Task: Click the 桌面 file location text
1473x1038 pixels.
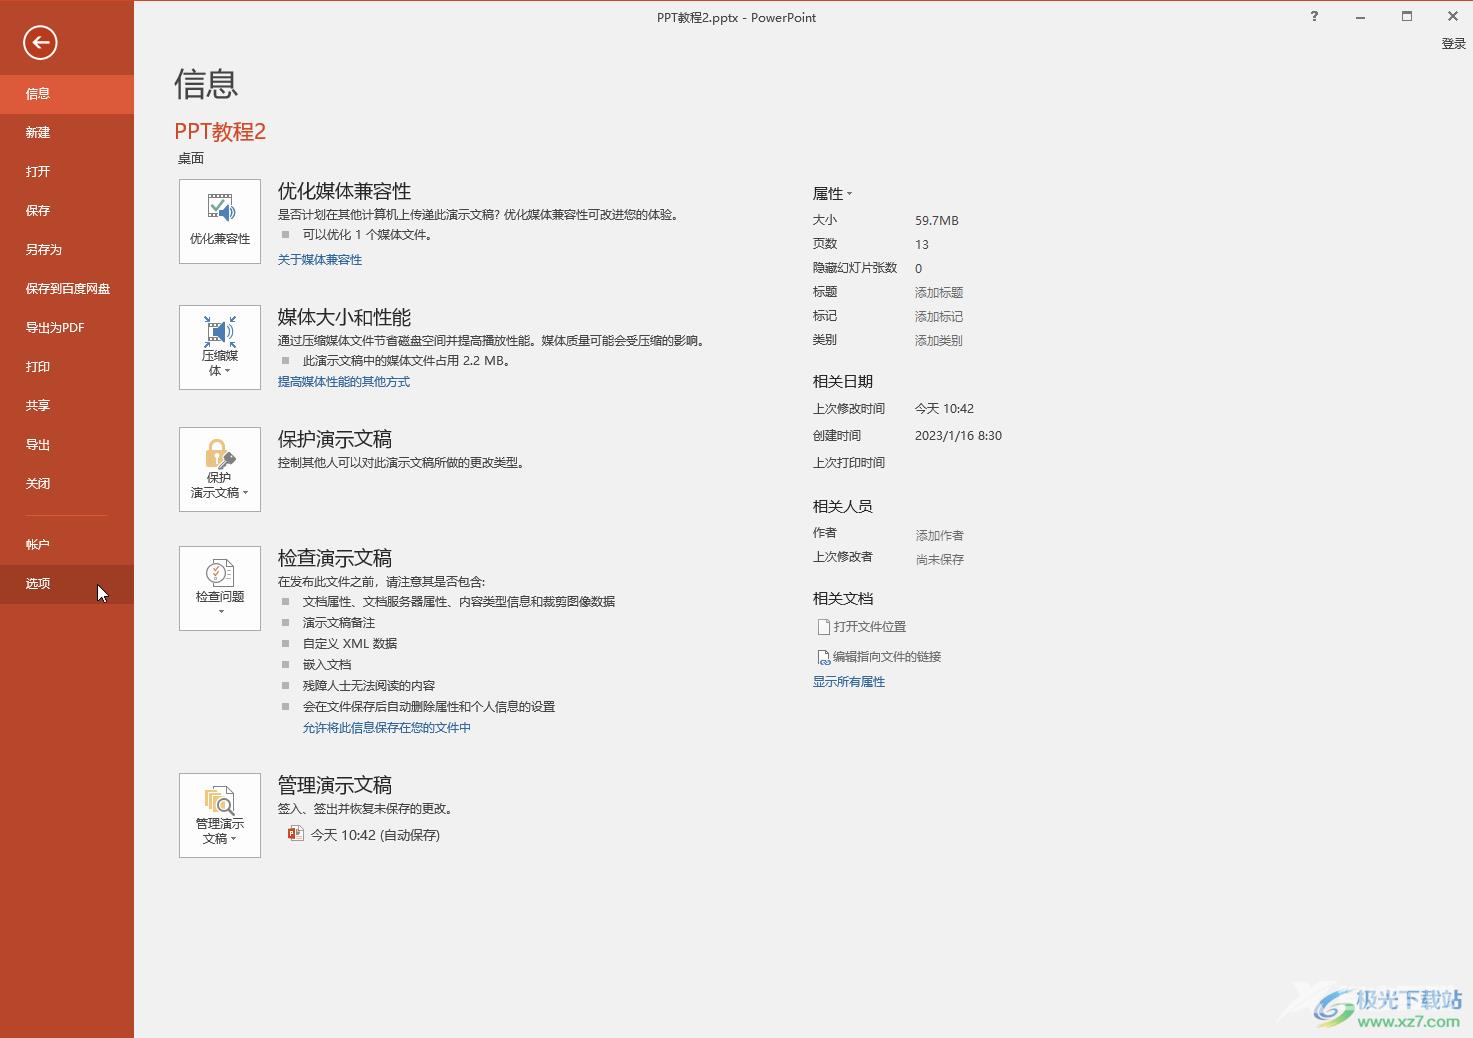Action: (x=191, y=158)
